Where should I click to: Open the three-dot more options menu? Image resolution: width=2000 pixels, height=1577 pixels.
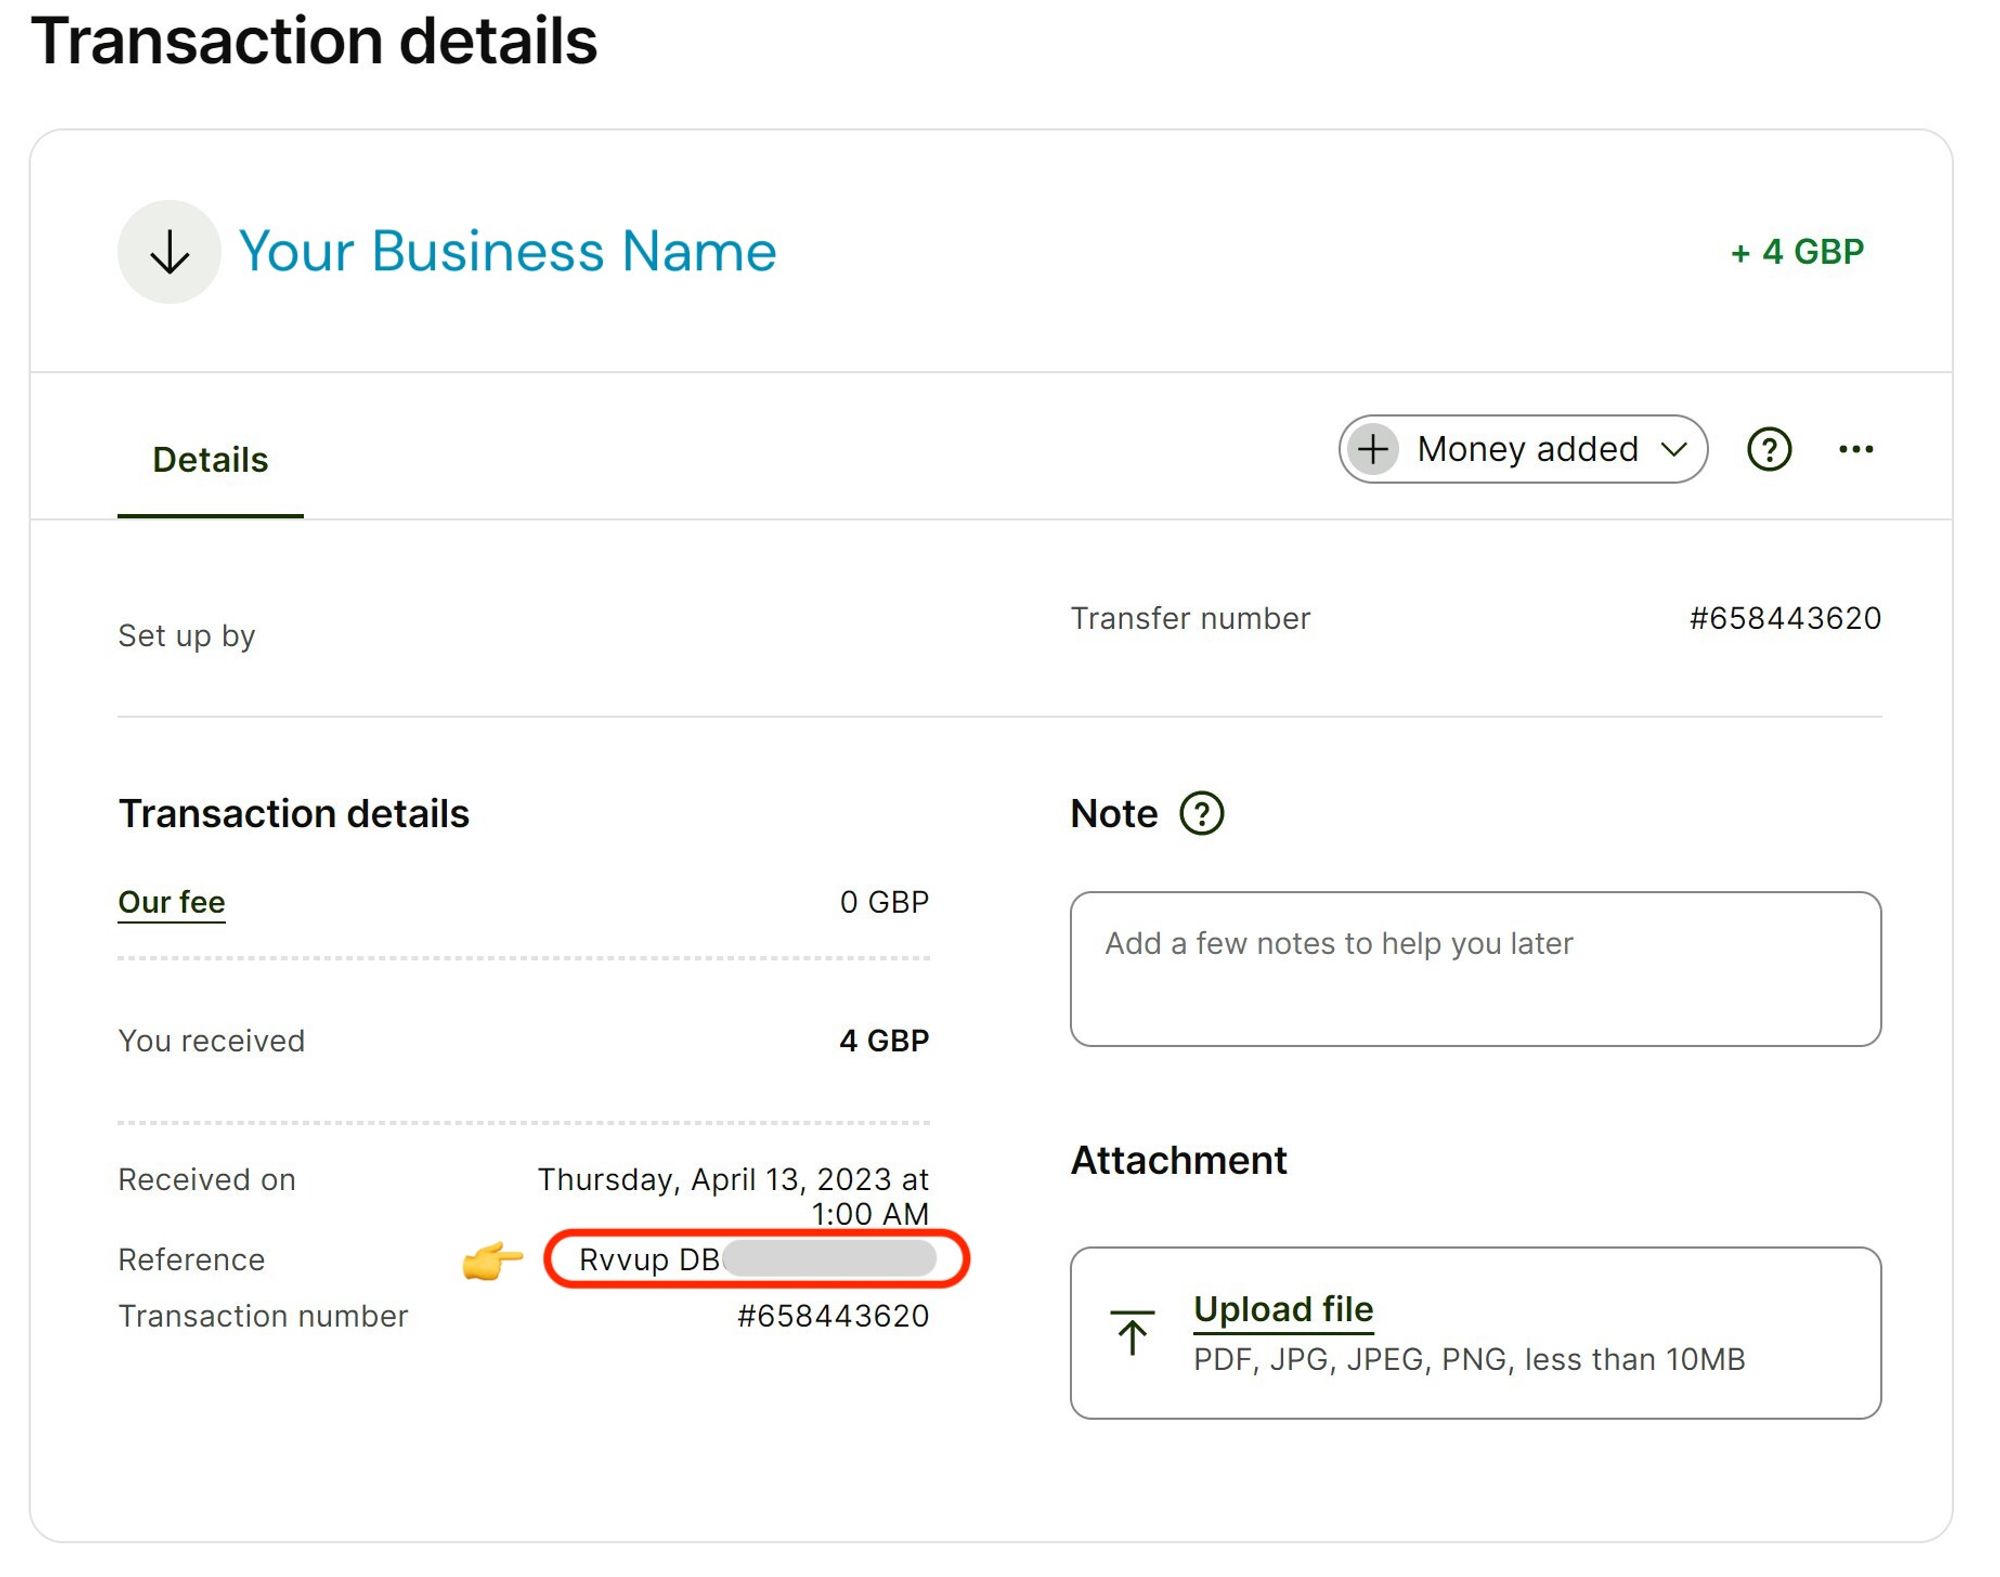coord(1855,449)
